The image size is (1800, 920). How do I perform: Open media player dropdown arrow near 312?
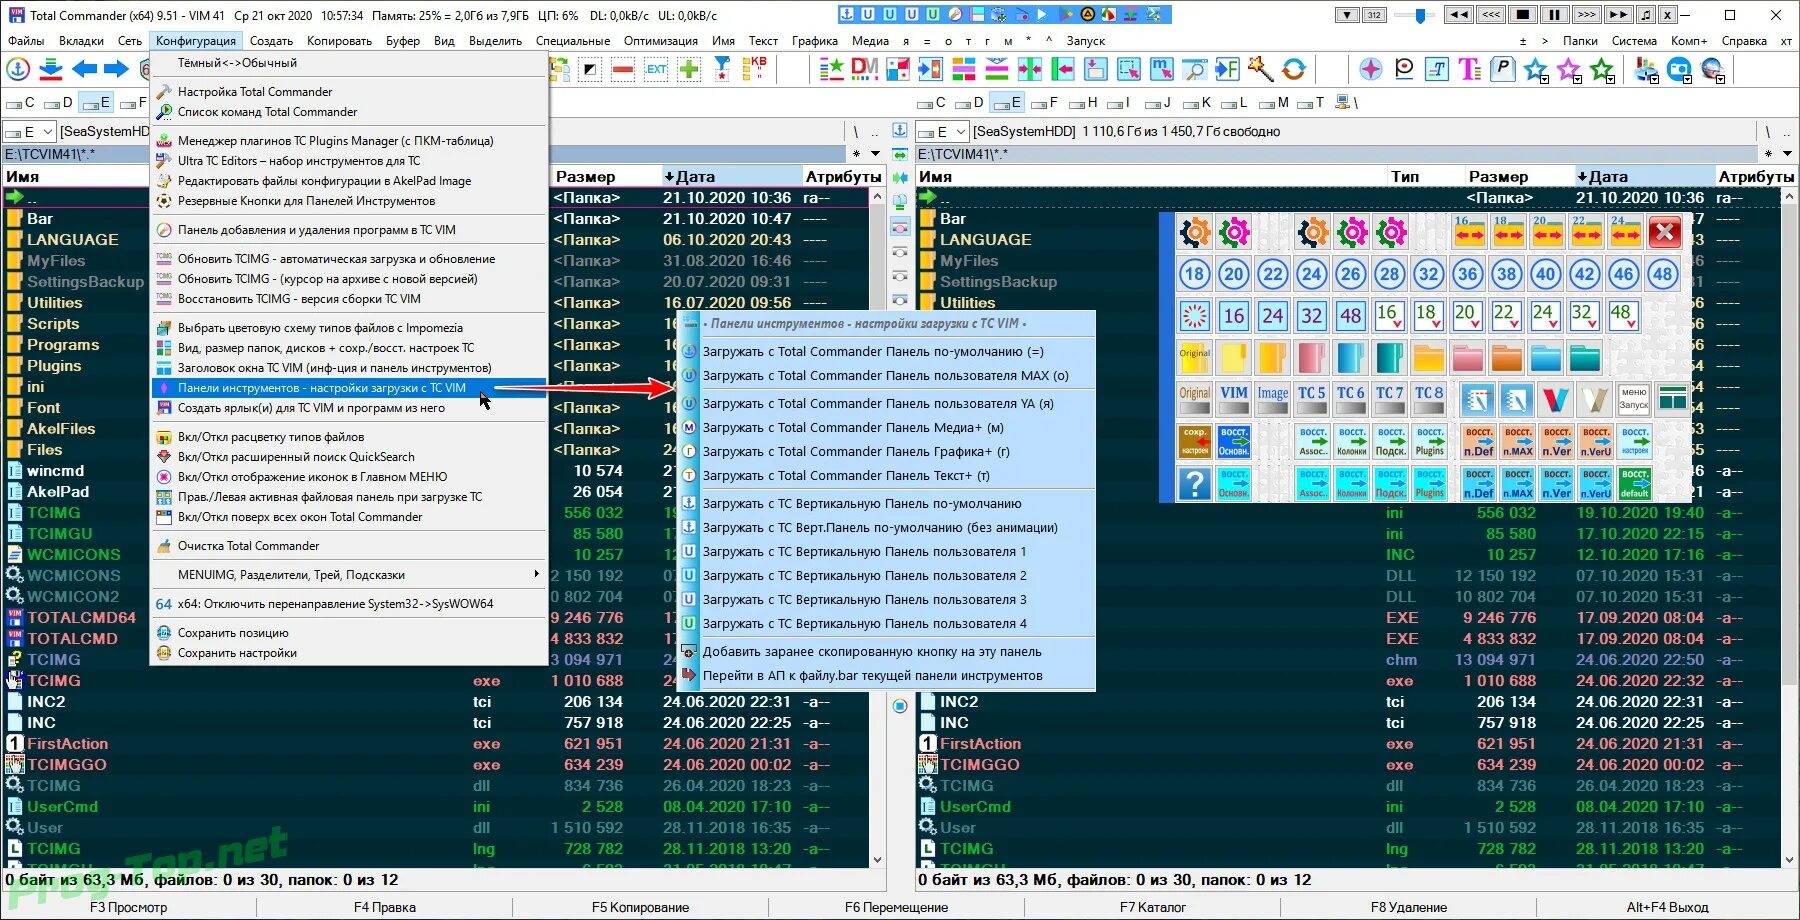(1347, 15)
